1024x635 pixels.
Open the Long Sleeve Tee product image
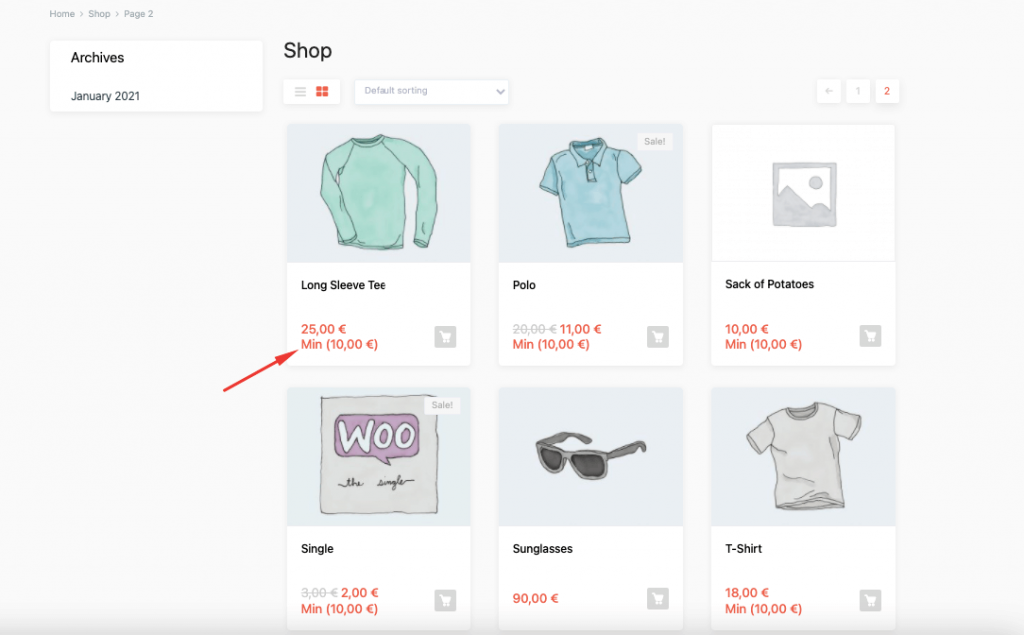point(378,193)
